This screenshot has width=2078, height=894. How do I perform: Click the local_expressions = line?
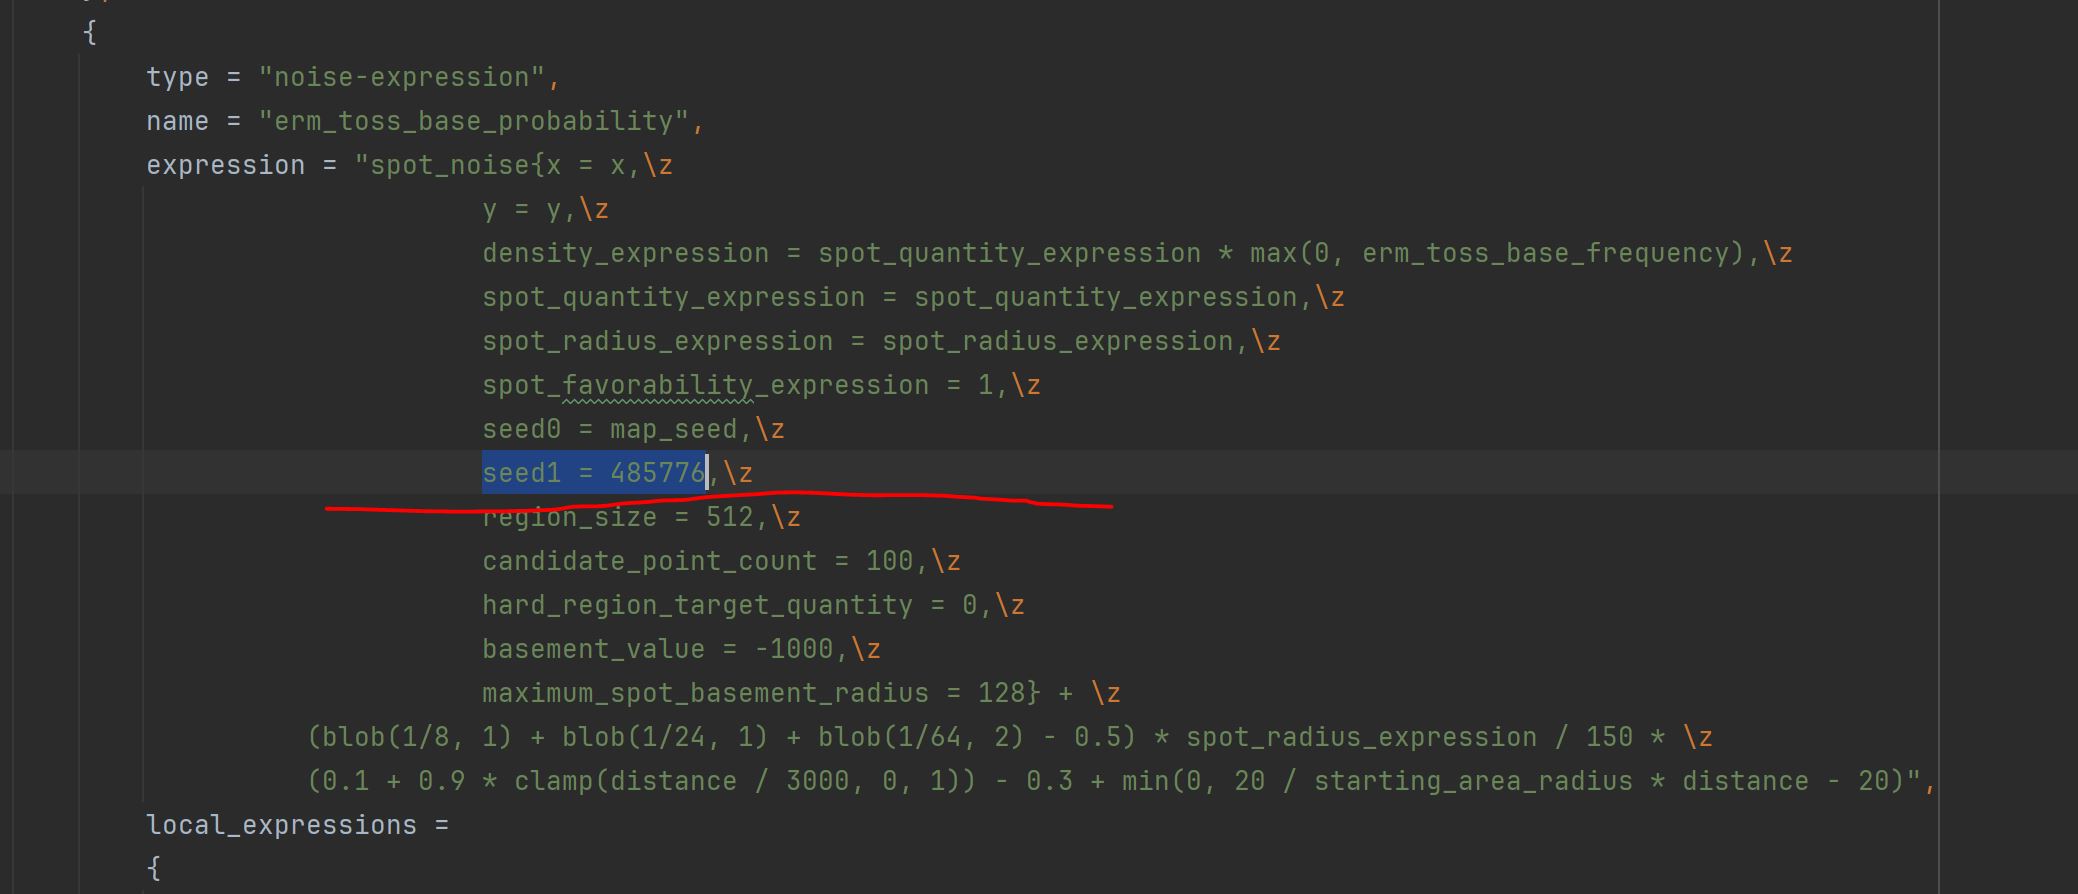pos(297,825)
